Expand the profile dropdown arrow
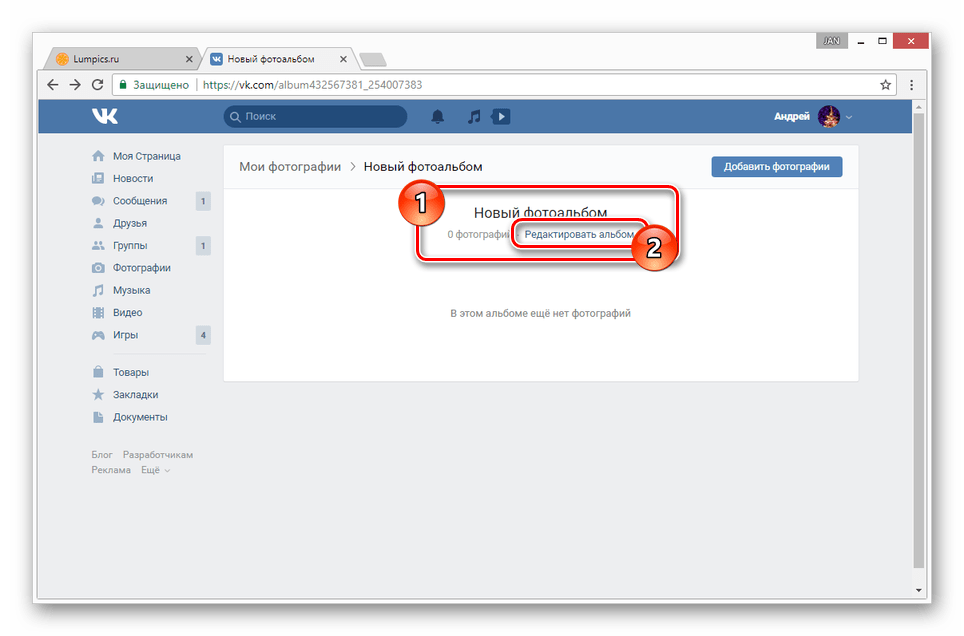The height and width of the screenshot is (636, 964). point(849,117)
